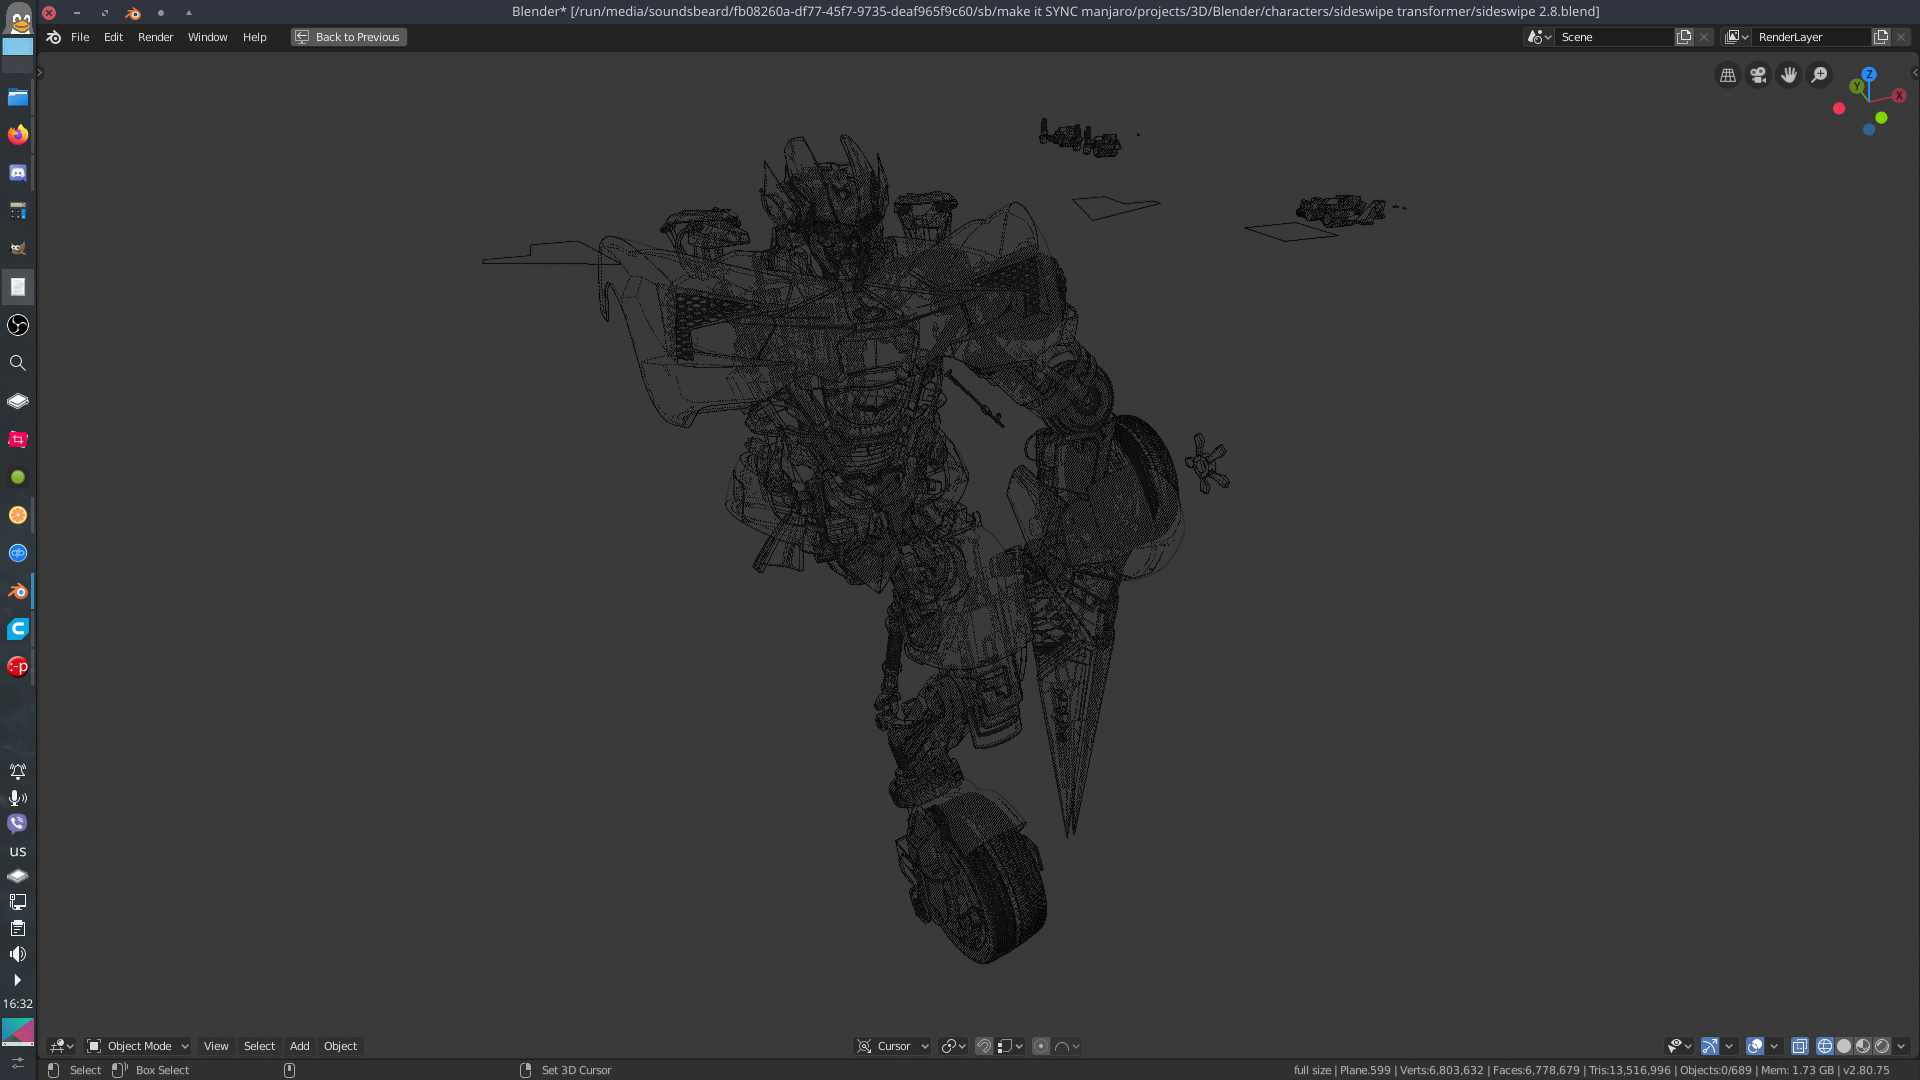Toggle proportional editing
The height and width of the screenshot is (1080, 1920).
tap(1041, 1046)
